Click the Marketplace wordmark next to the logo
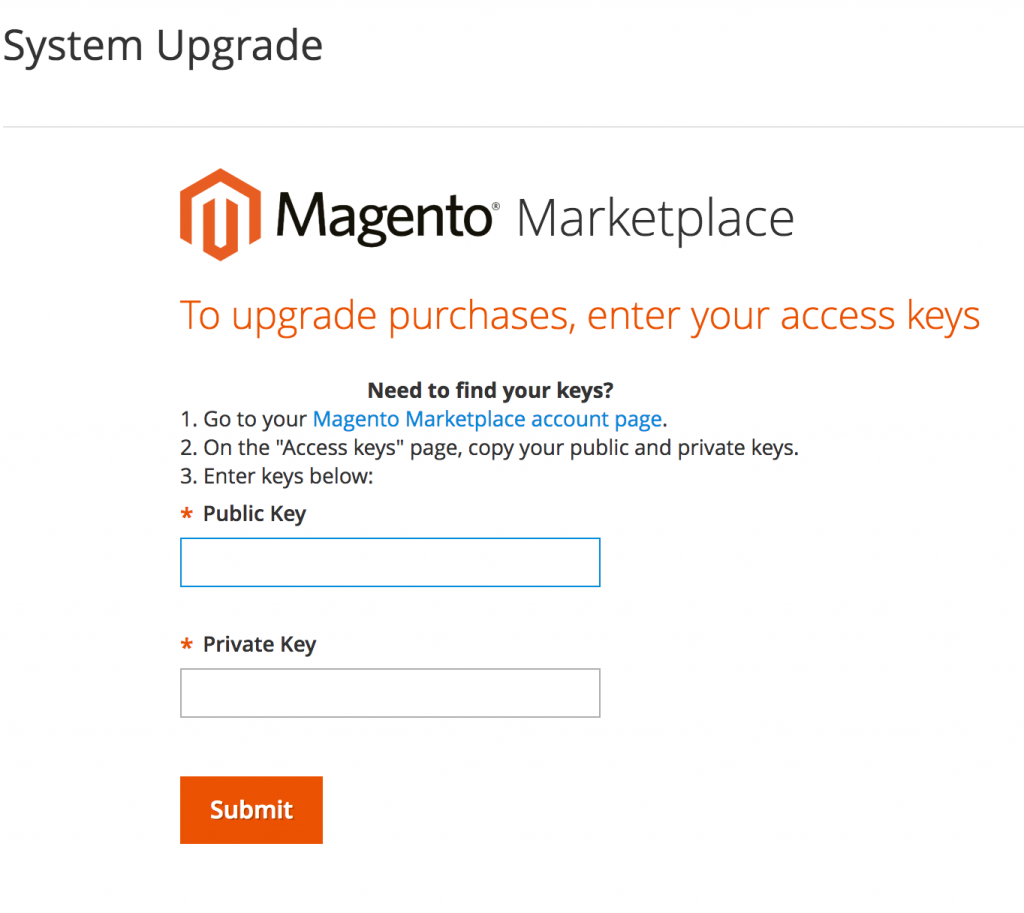The height and width of the screenshot is (913, 1024). click(655, 217)
